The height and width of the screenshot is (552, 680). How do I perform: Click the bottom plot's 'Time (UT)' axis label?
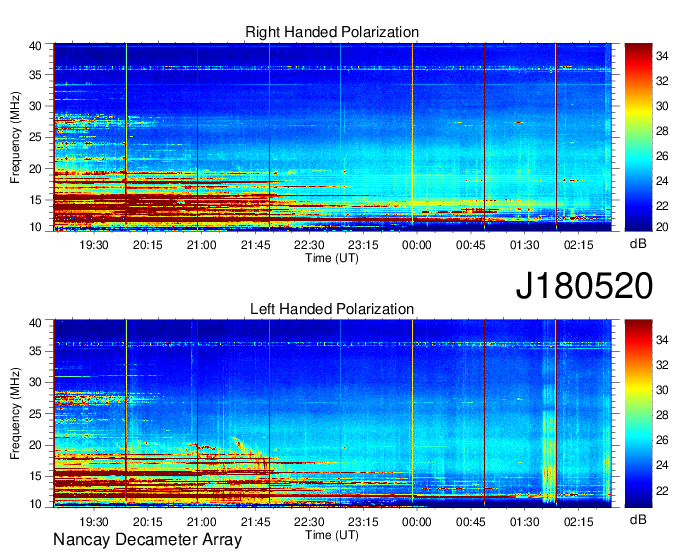(332, 535)
